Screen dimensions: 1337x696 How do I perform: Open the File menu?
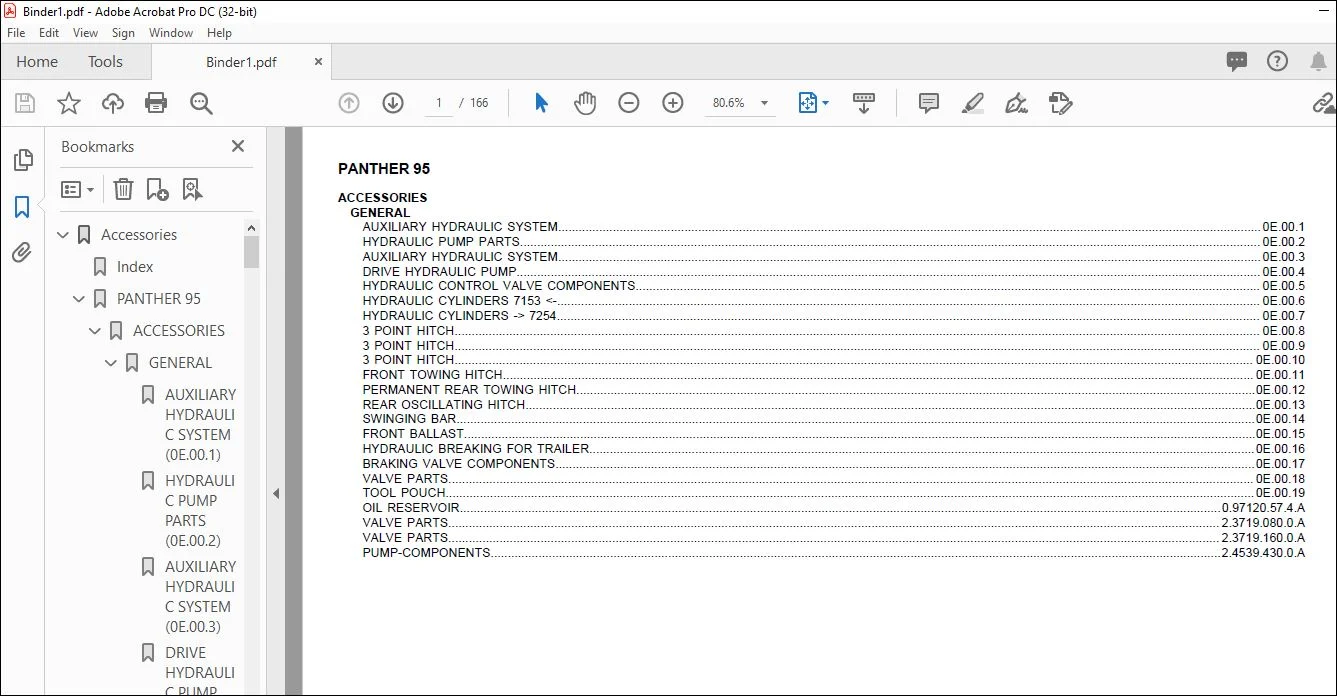tap(16, 33)
